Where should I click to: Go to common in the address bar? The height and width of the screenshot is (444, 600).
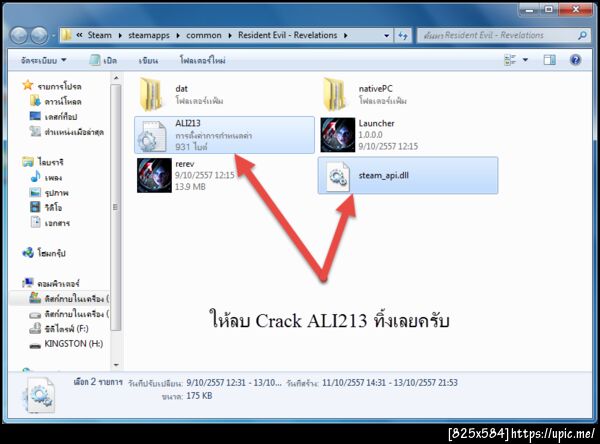[x=204, y=35]
